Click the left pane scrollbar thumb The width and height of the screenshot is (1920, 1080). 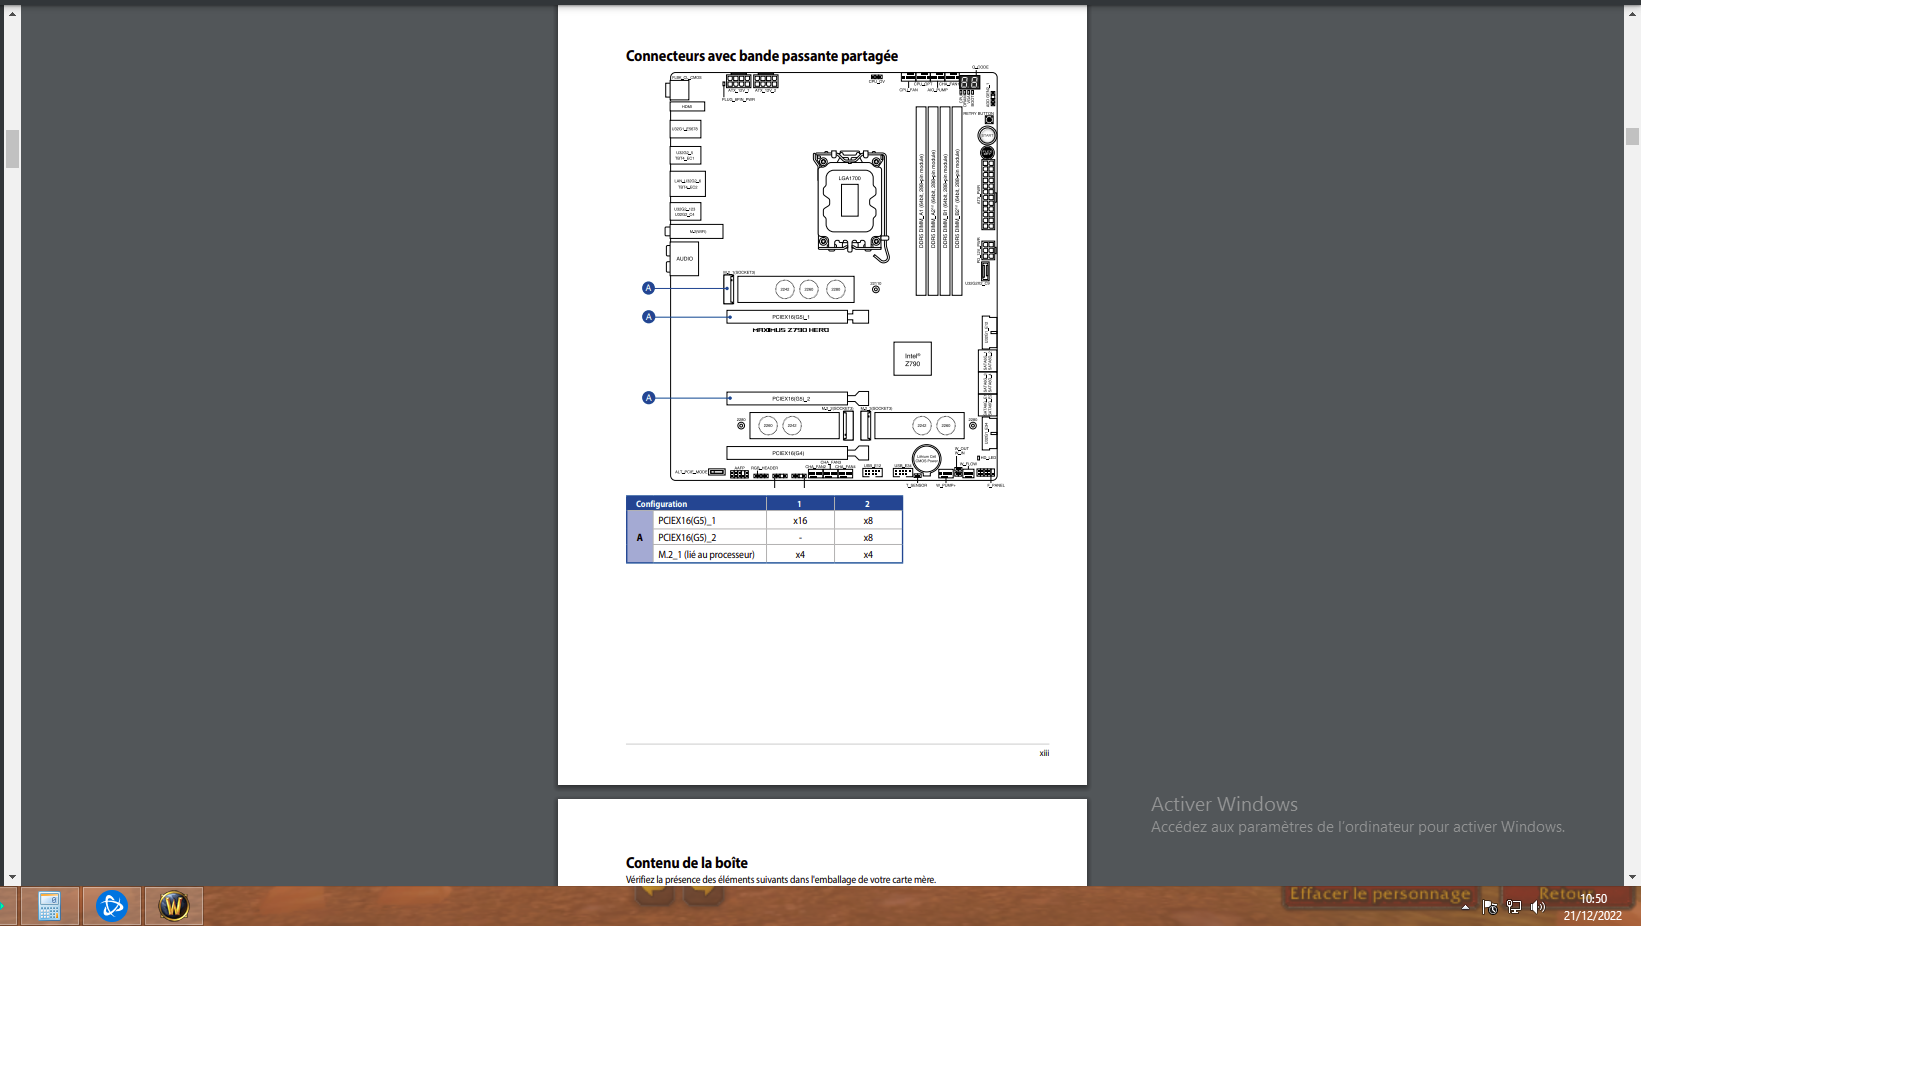pos(12,149)
